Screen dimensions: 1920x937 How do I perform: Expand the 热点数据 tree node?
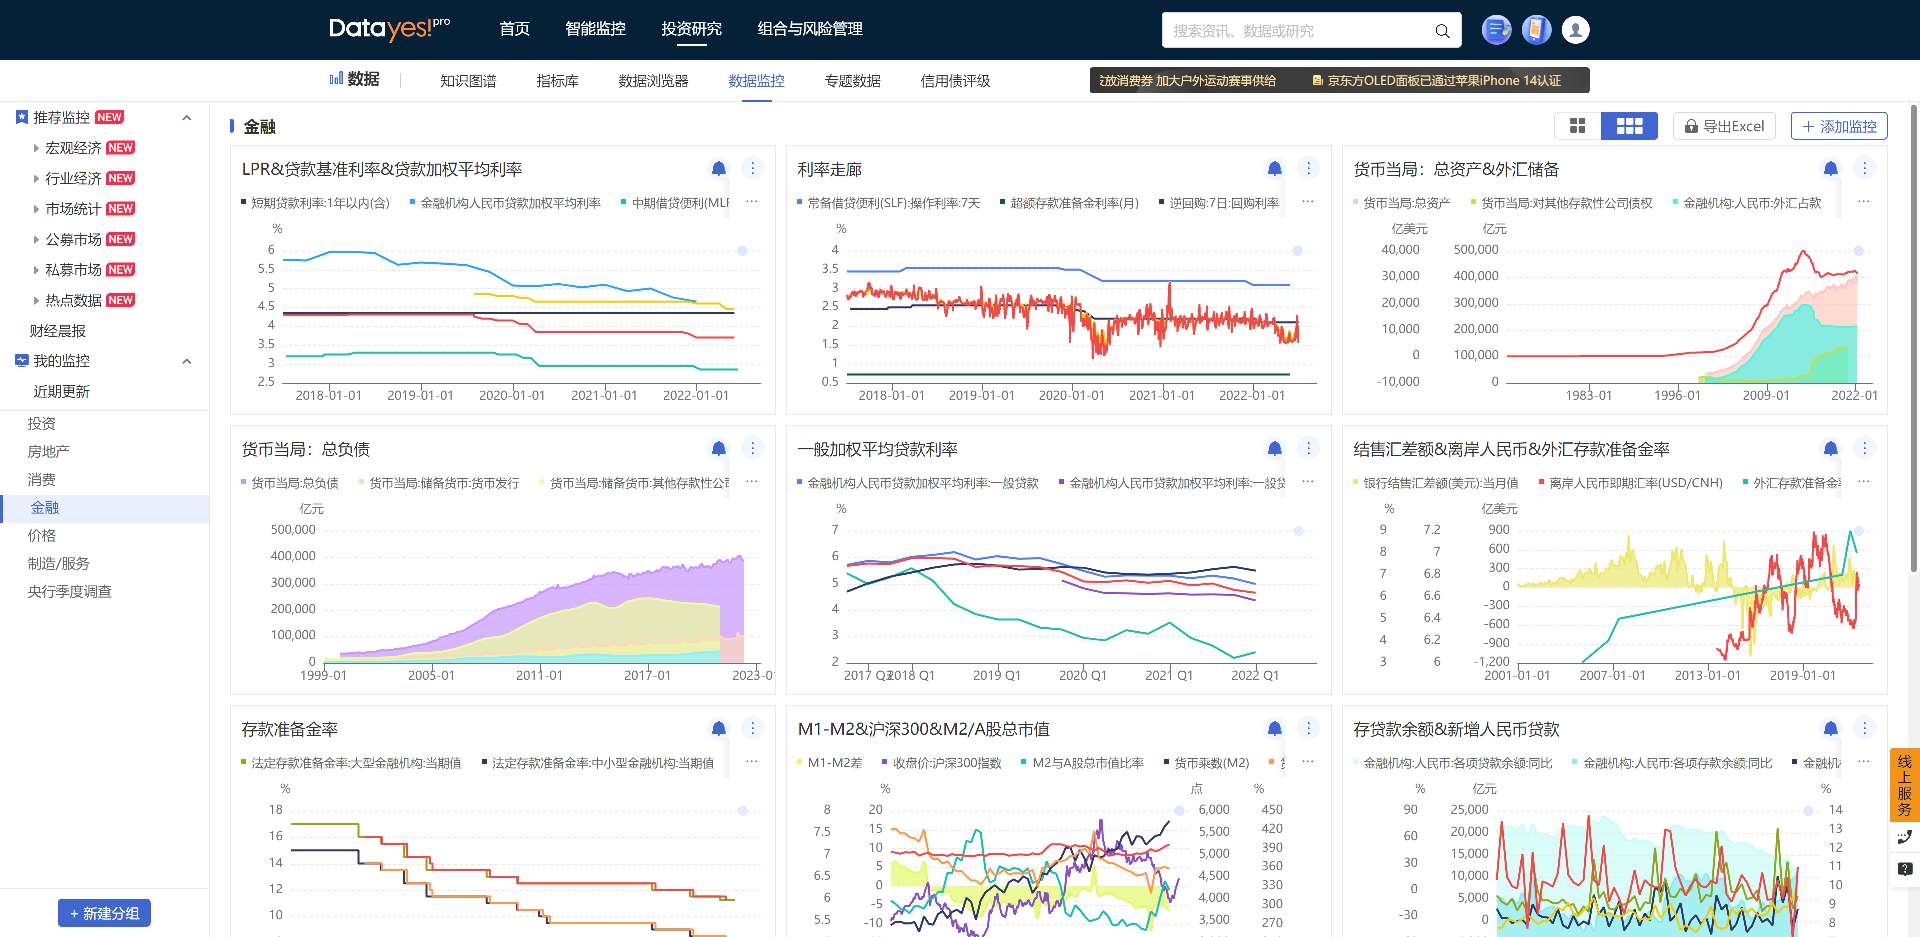(37, 301)
